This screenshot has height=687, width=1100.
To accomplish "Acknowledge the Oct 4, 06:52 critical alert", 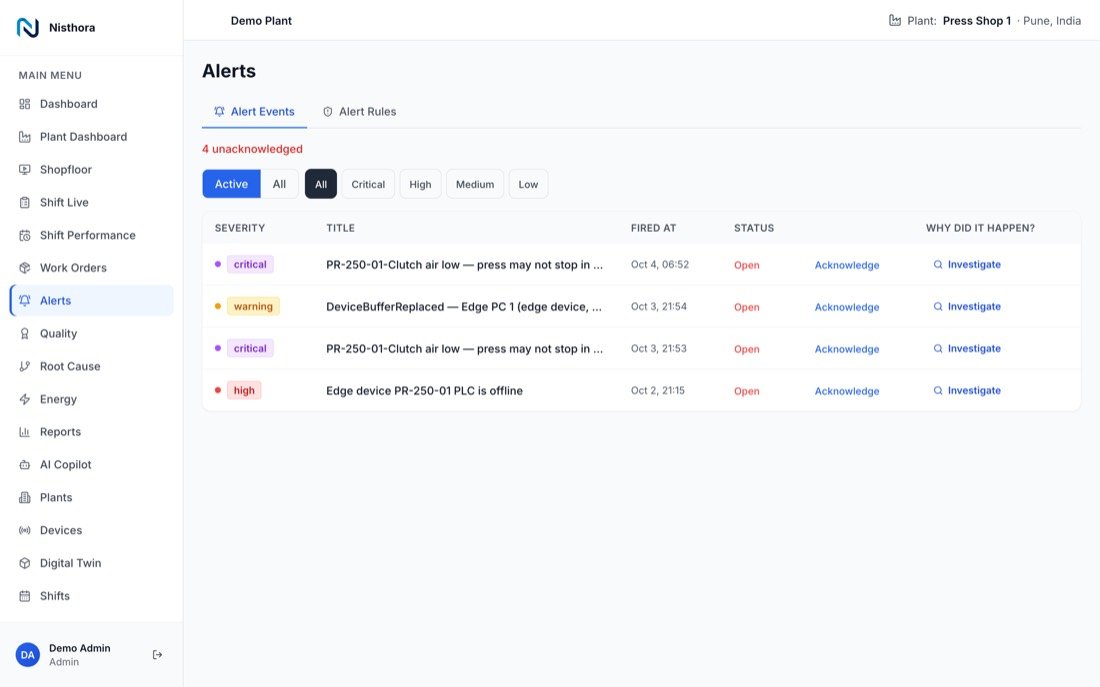I will (x=847, y=265).
